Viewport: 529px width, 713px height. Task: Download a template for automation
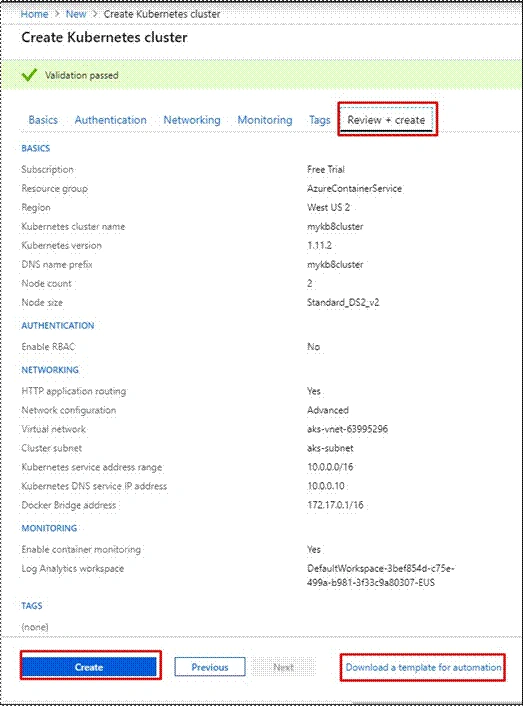(x=423, y=667)
